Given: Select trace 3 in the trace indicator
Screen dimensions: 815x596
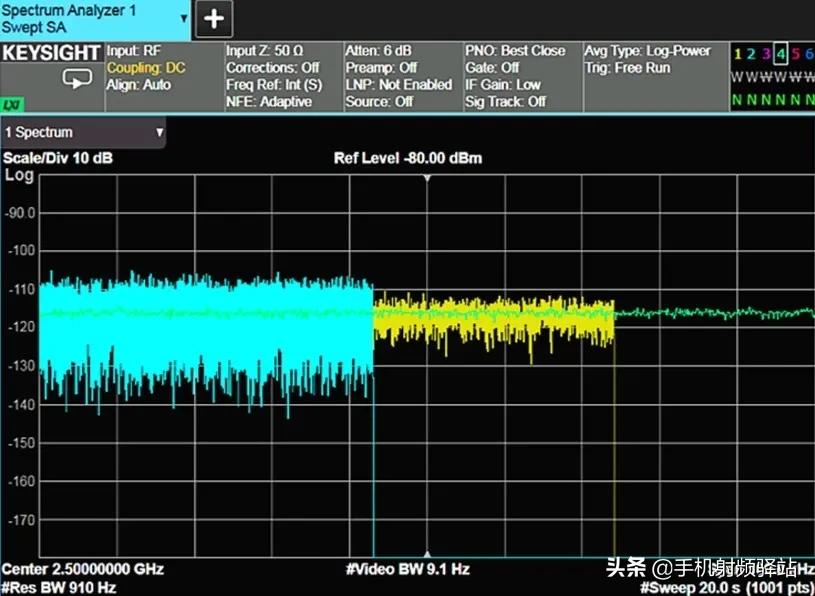Looking at the screenshot, I should click(765, 54).
